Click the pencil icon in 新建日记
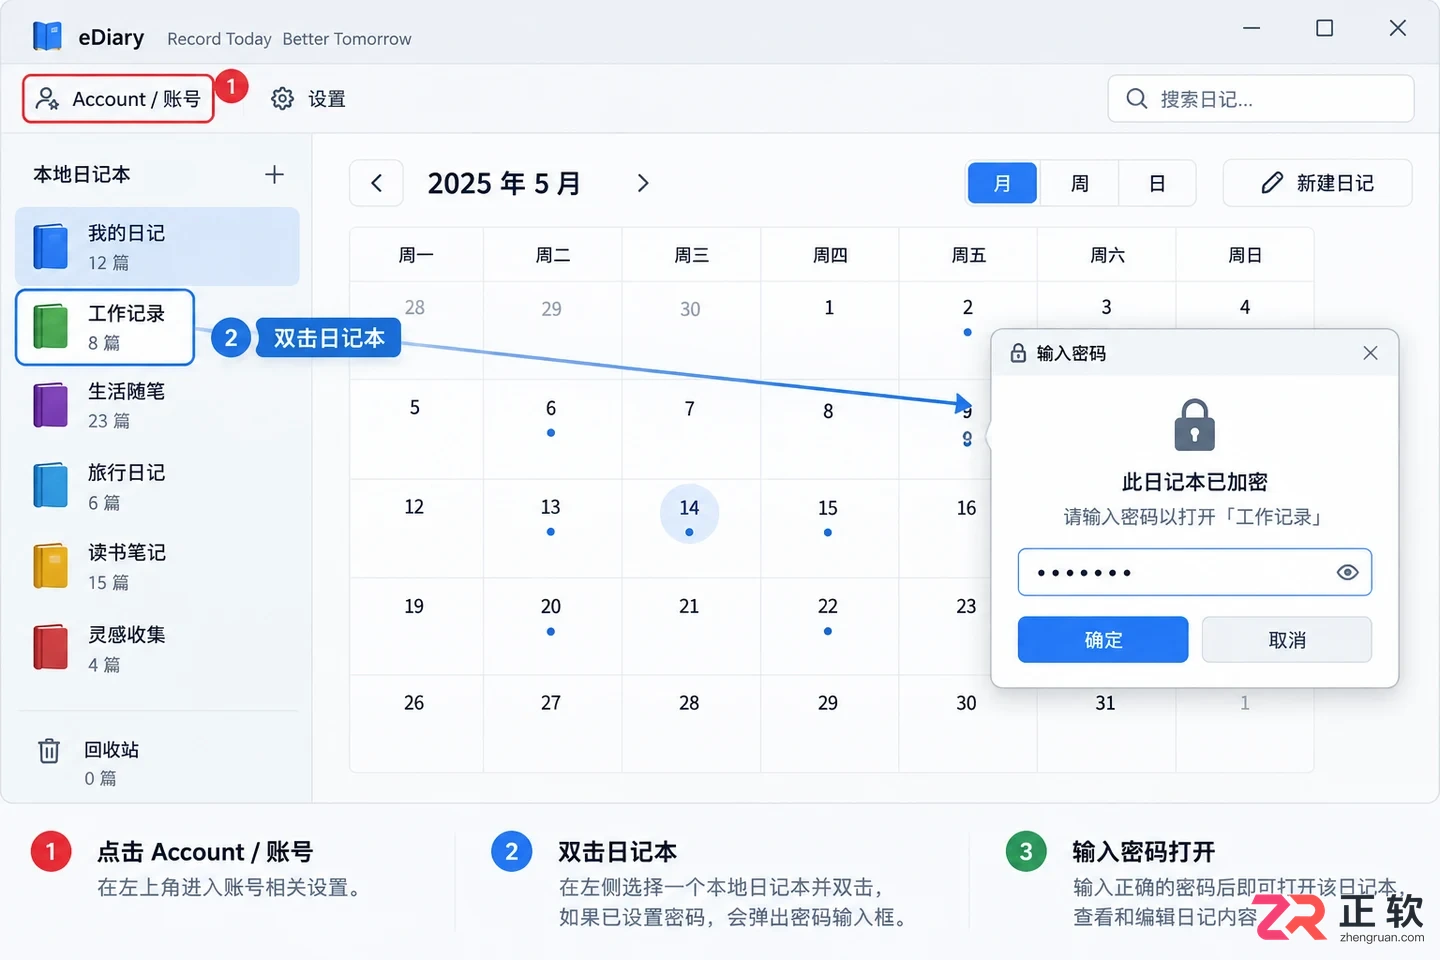Screen dimensions: 1440x960 point(1272,183)
